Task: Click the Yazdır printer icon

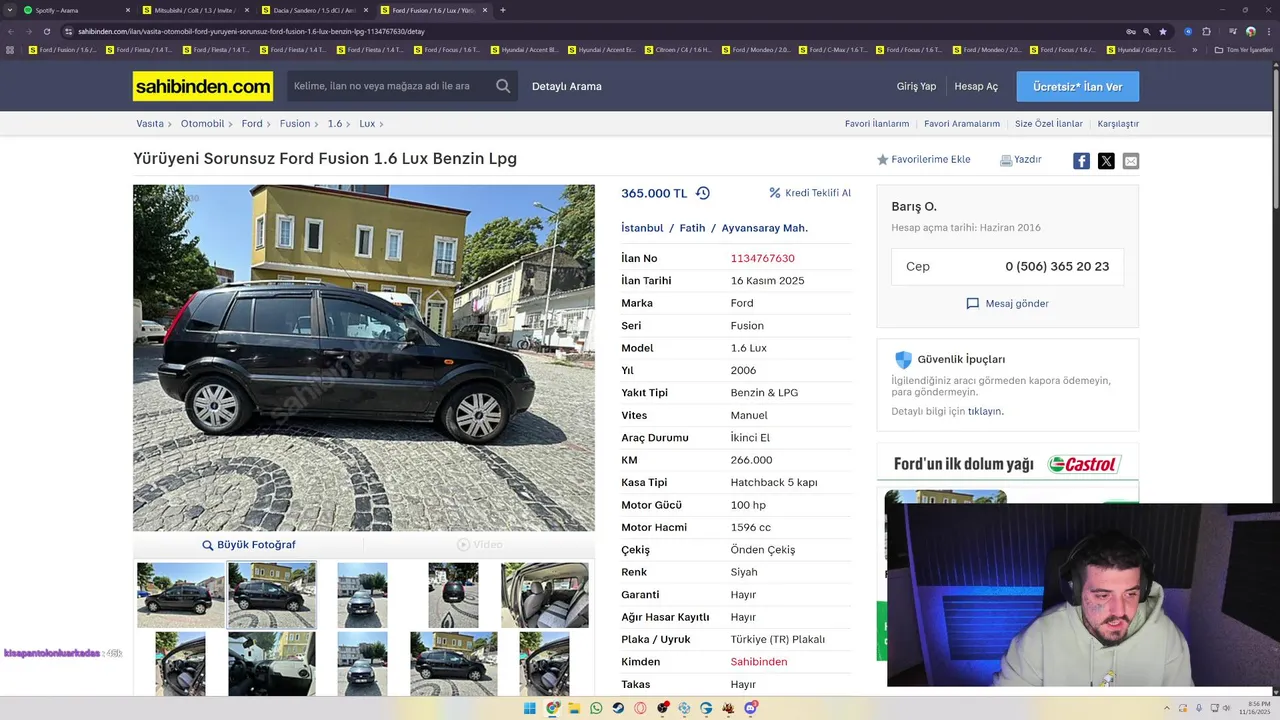Action: pos(1006,160)
